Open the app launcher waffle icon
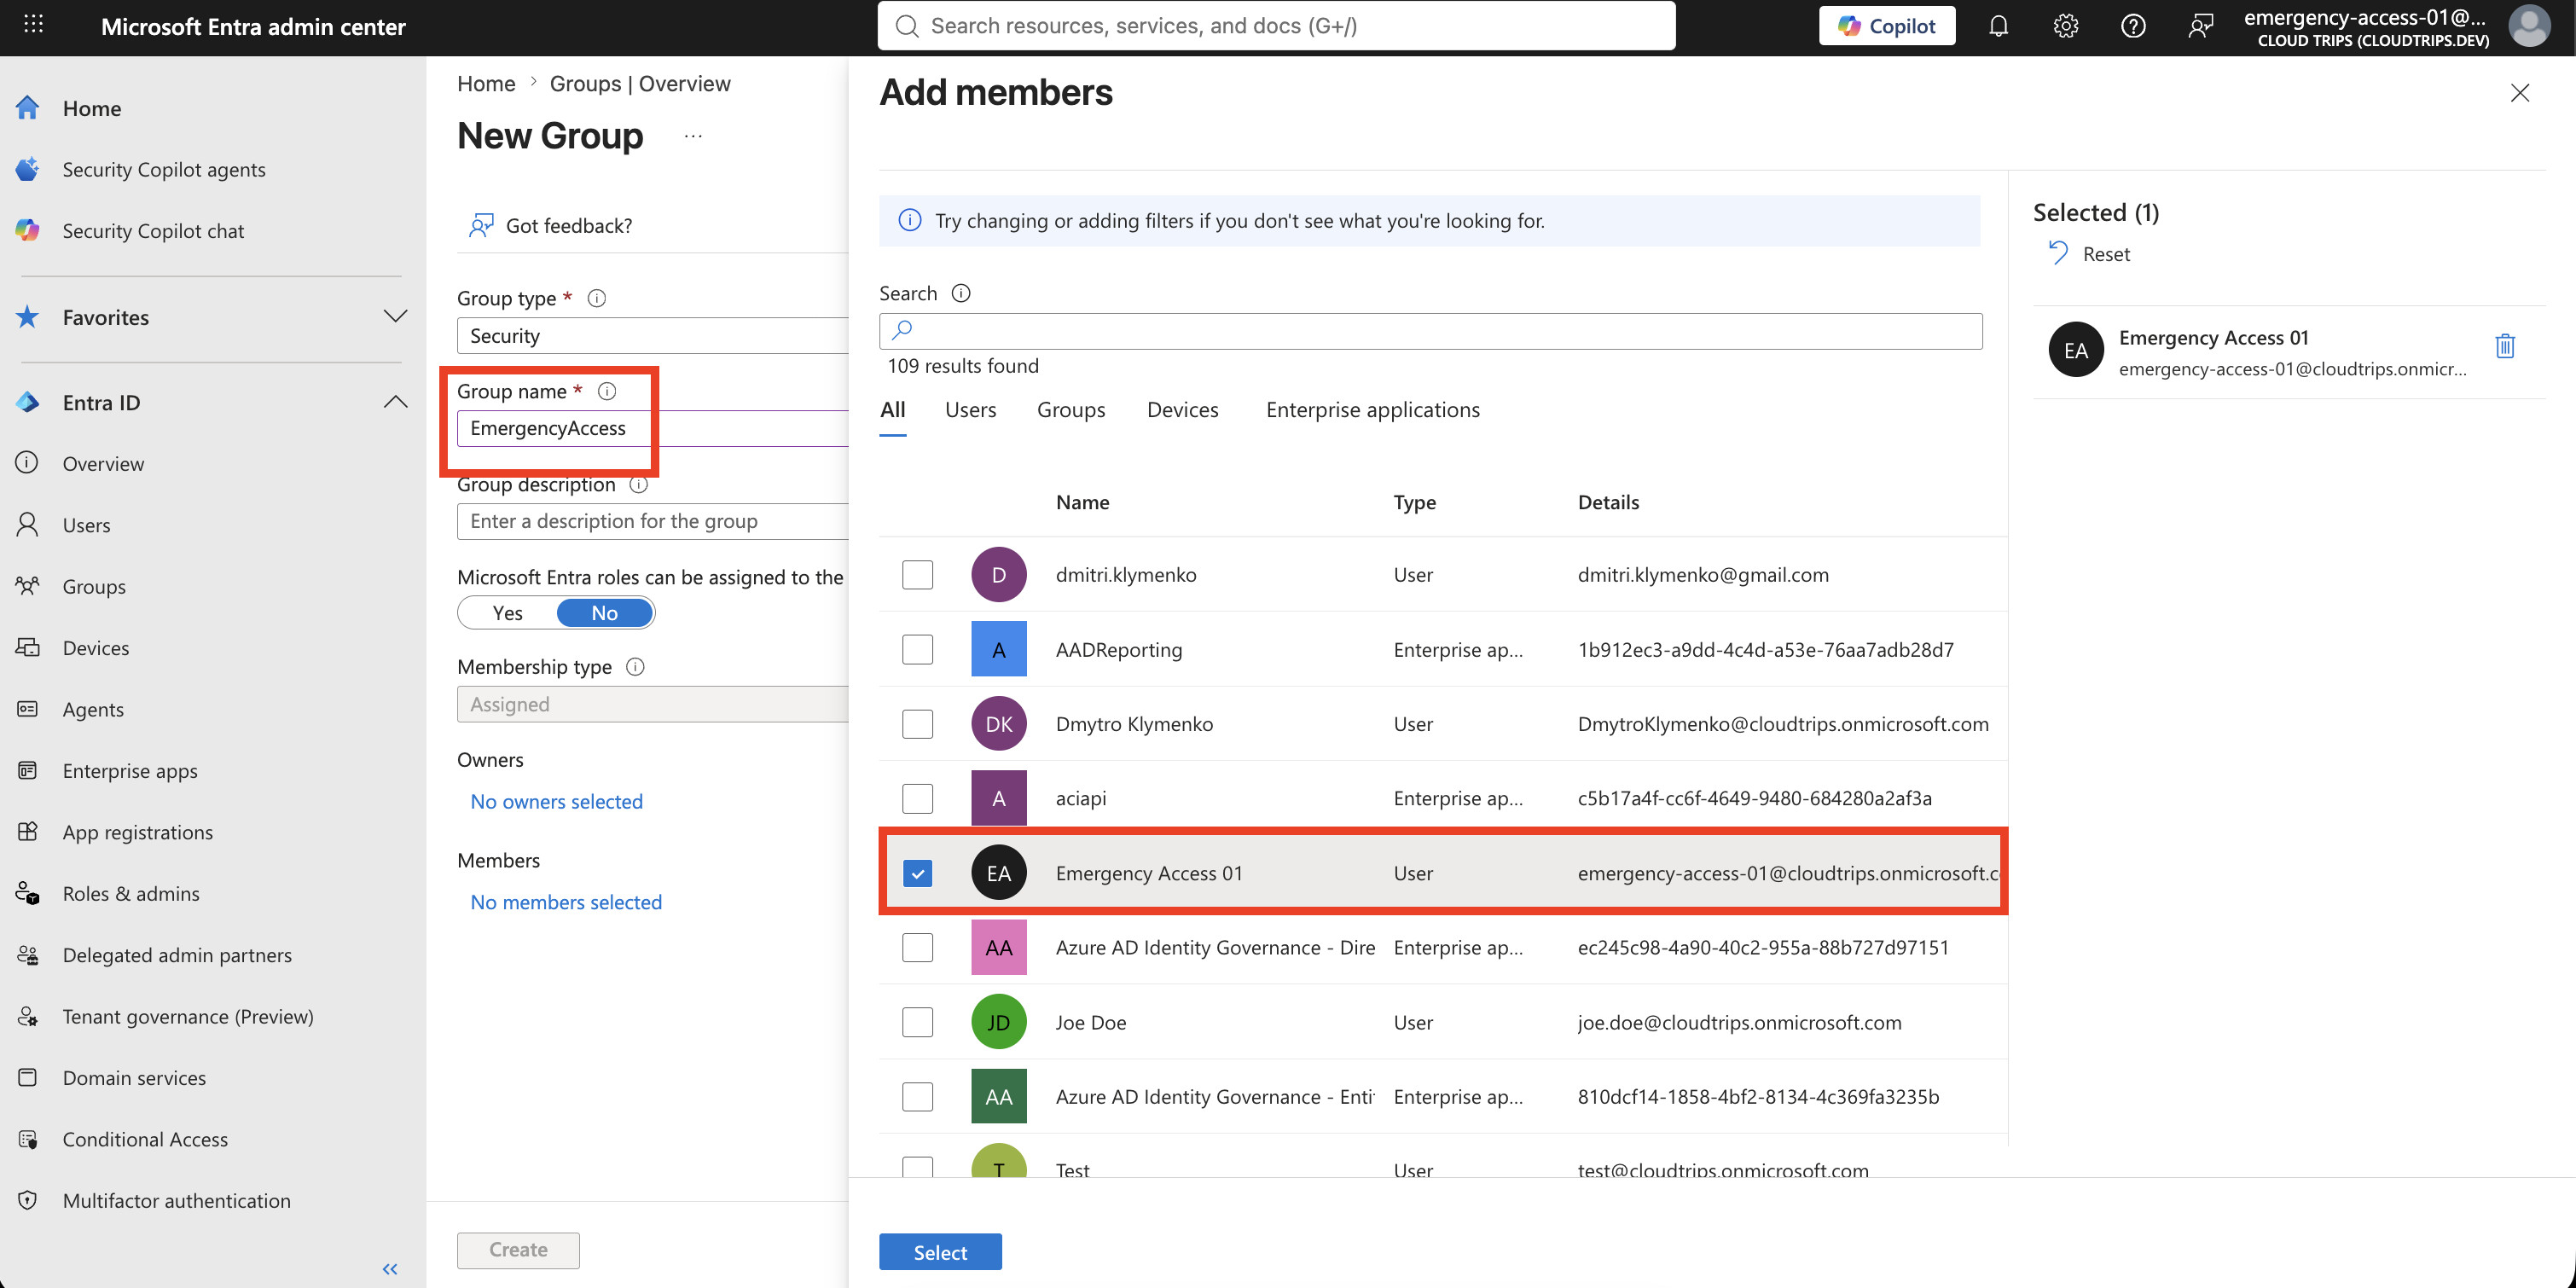The width and height of the screenshot is (2576, 1288). pyautogui.click(x=33, y=25)
